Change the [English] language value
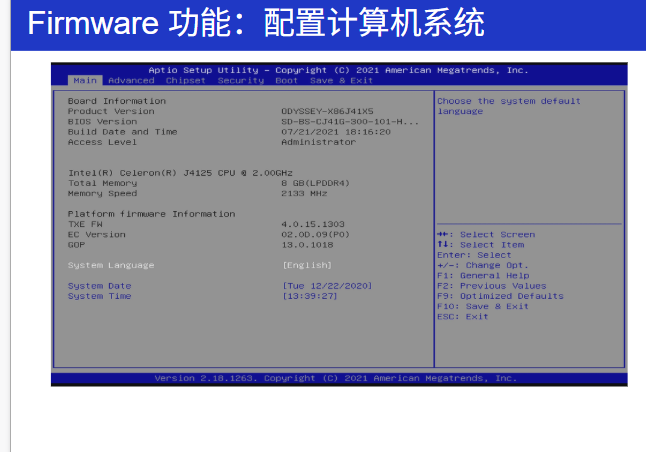This screenshot has width=646, height=452. coord(307,265)
